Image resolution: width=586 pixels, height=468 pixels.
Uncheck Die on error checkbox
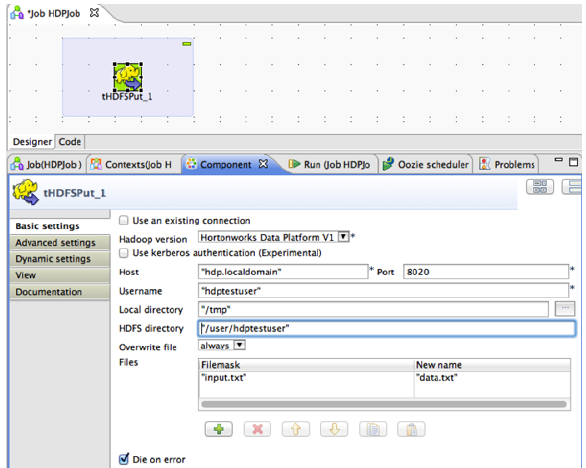(x=124, y=459)
